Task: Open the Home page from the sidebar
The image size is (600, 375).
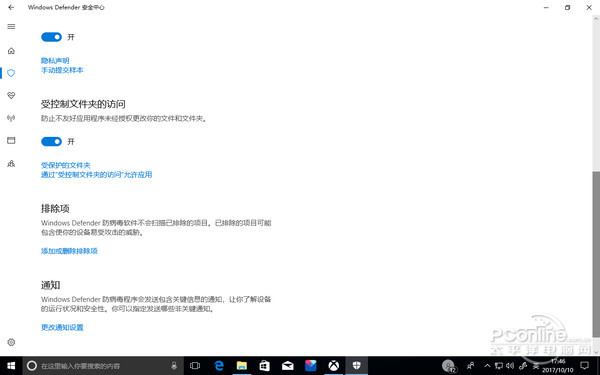Action: [x=11, y=51]
